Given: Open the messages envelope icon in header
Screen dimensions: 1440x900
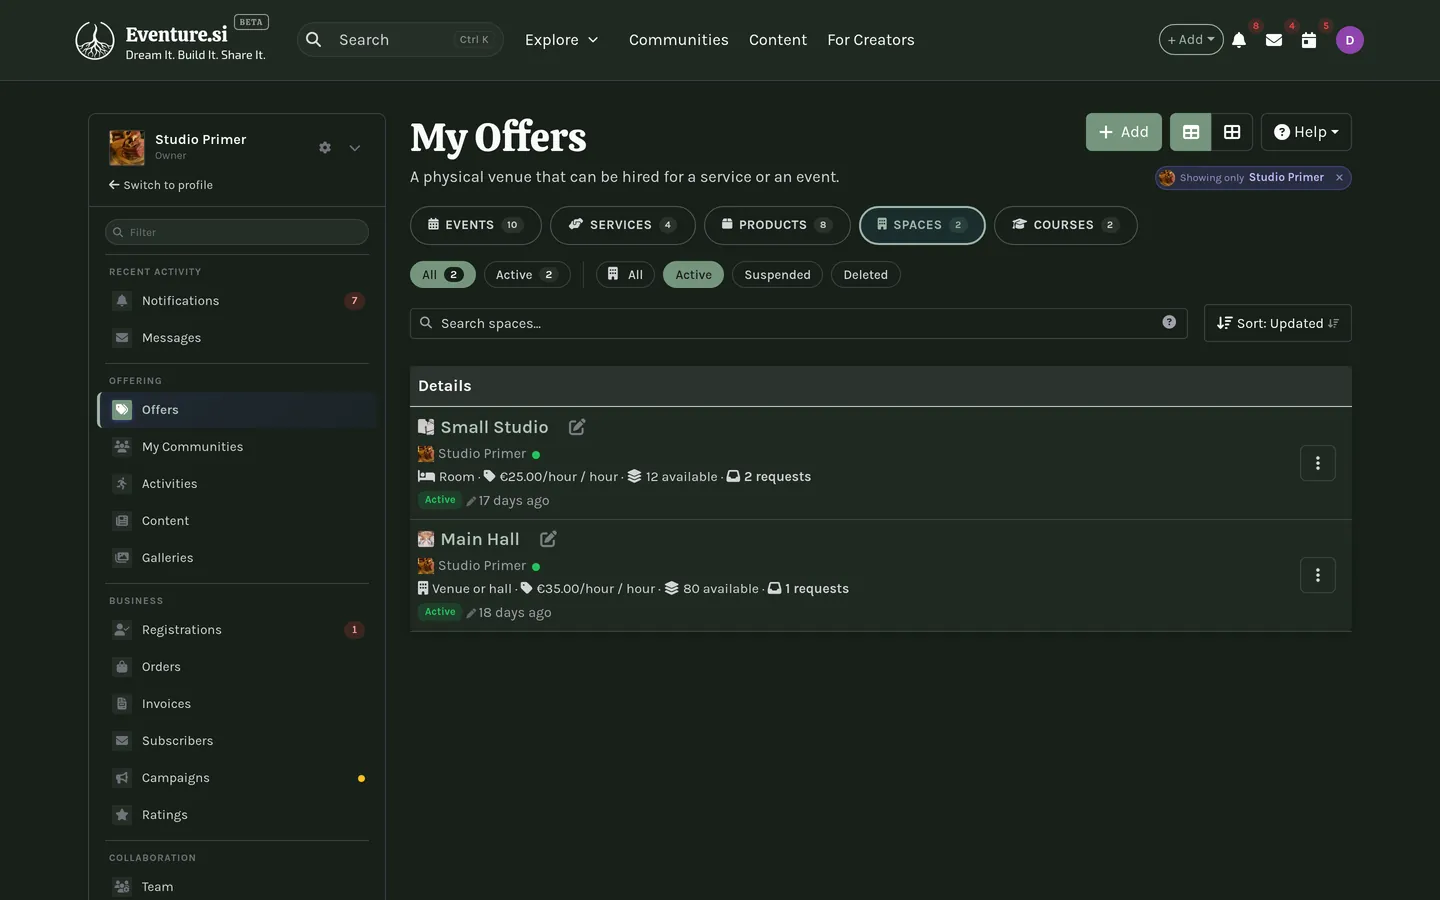Looking at the screenshot, I should 1274,40.
